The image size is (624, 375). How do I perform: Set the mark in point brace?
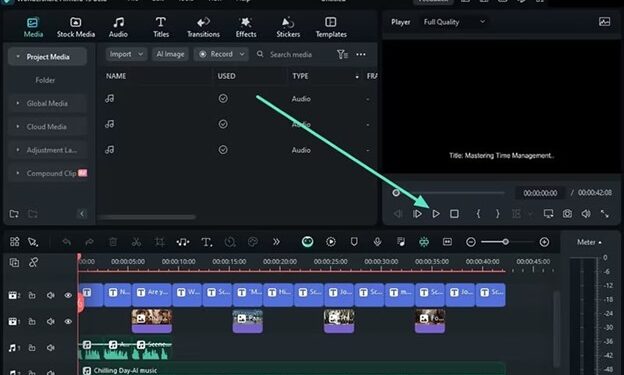pyautogui.click(x=478, y=214)
